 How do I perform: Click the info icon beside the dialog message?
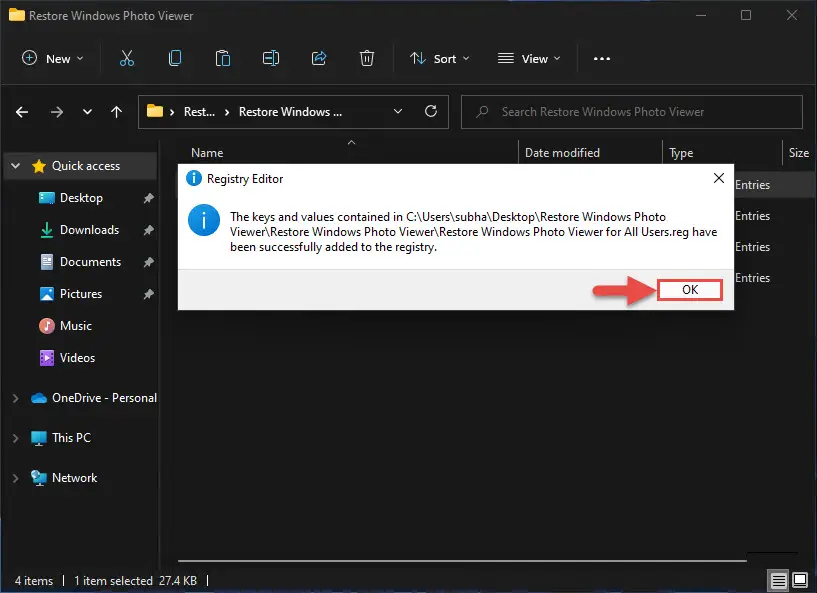point(204,220)
